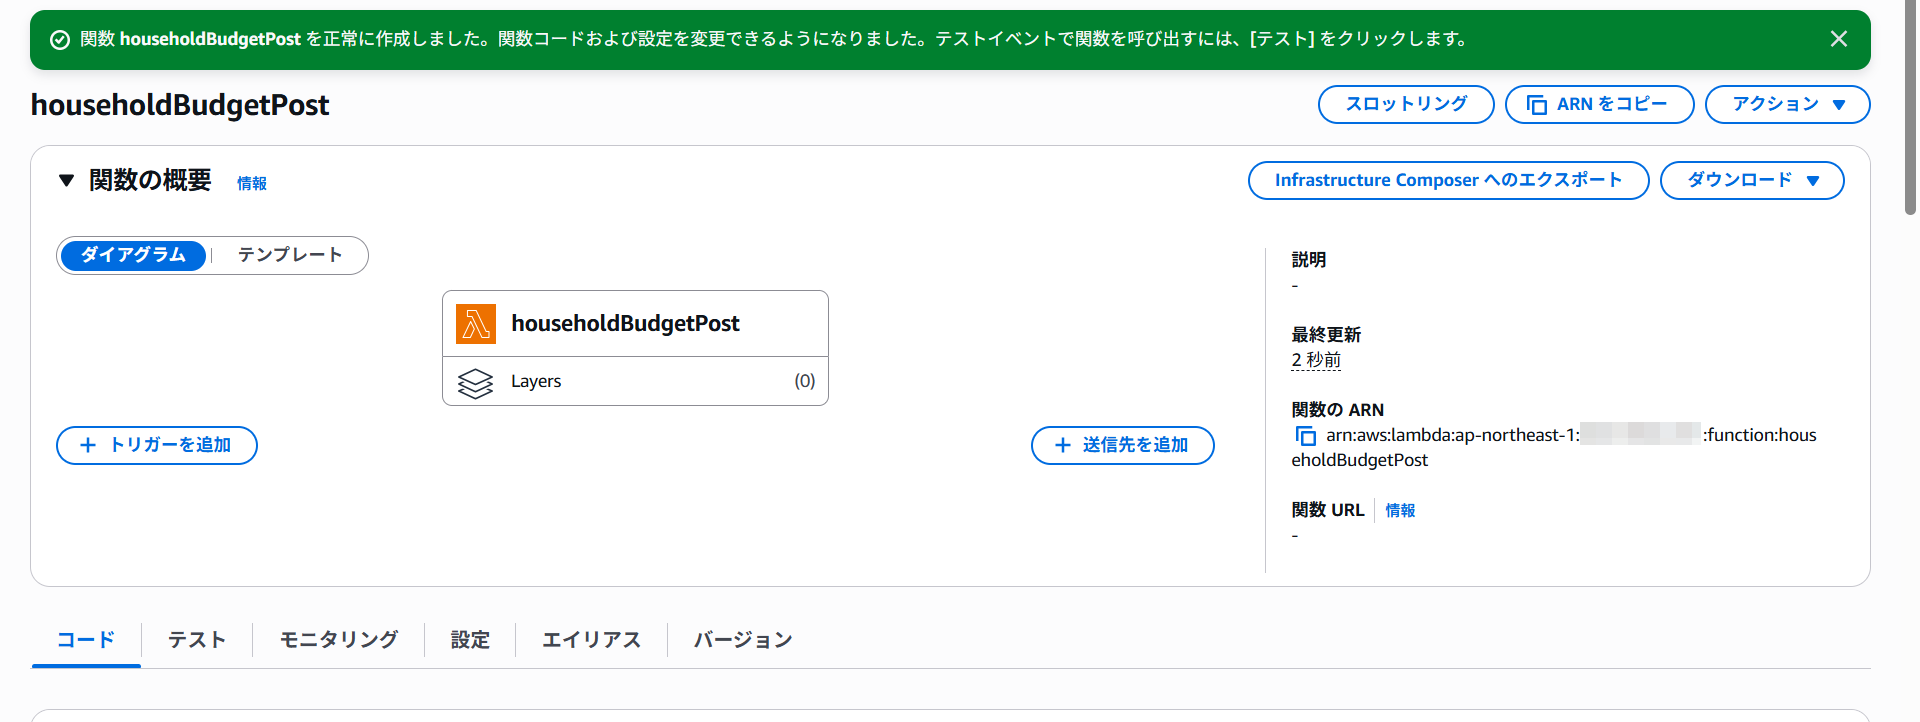Open the アクション dropdown menu
The width and height of the screenshot is (1920, 722).
click(1786, 104)
